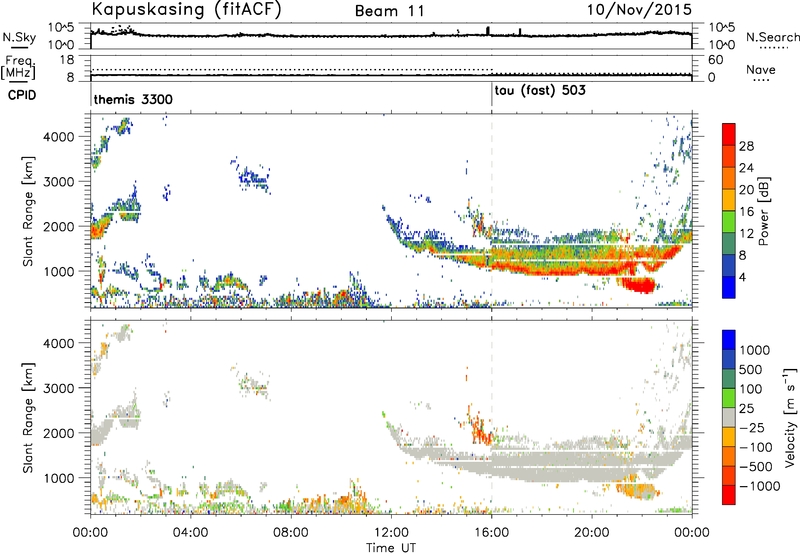
Task: Select the N.Sky noise legend label
Action: pos(19,37)
